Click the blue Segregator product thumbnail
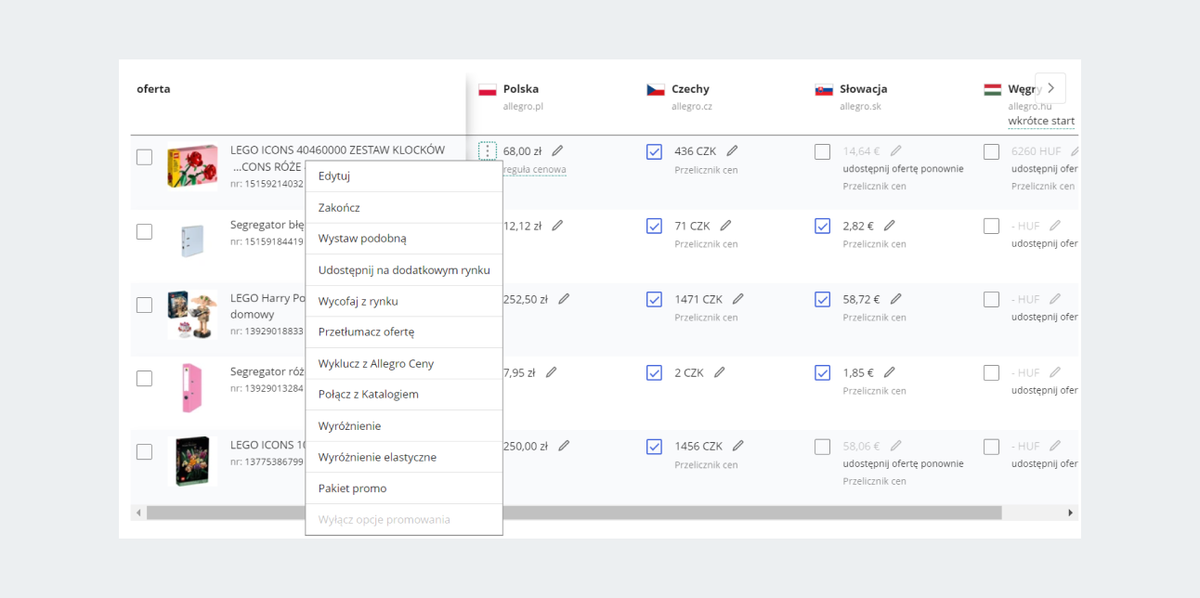This screenshot has width=1200, height=598. (x=192, y=241)
